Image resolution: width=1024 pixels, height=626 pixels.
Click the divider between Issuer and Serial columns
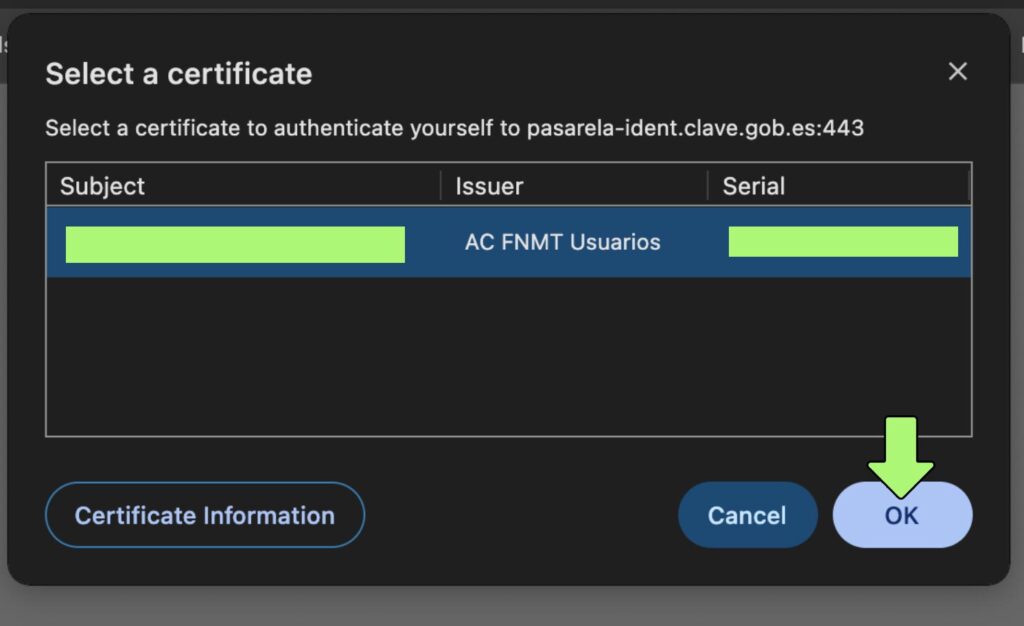pyautogui.click(x=708, y=186)
